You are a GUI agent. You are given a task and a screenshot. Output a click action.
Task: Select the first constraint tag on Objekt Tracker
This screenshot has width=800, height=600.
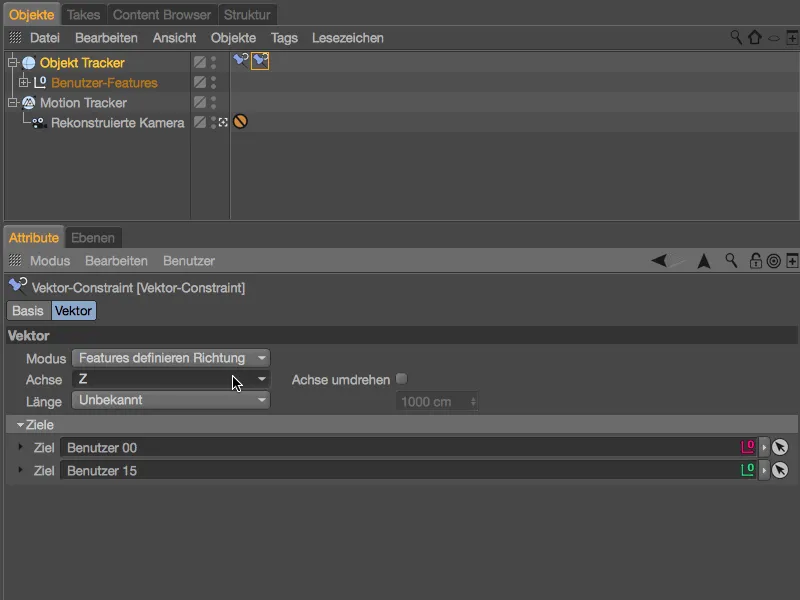tap(240, 61)
